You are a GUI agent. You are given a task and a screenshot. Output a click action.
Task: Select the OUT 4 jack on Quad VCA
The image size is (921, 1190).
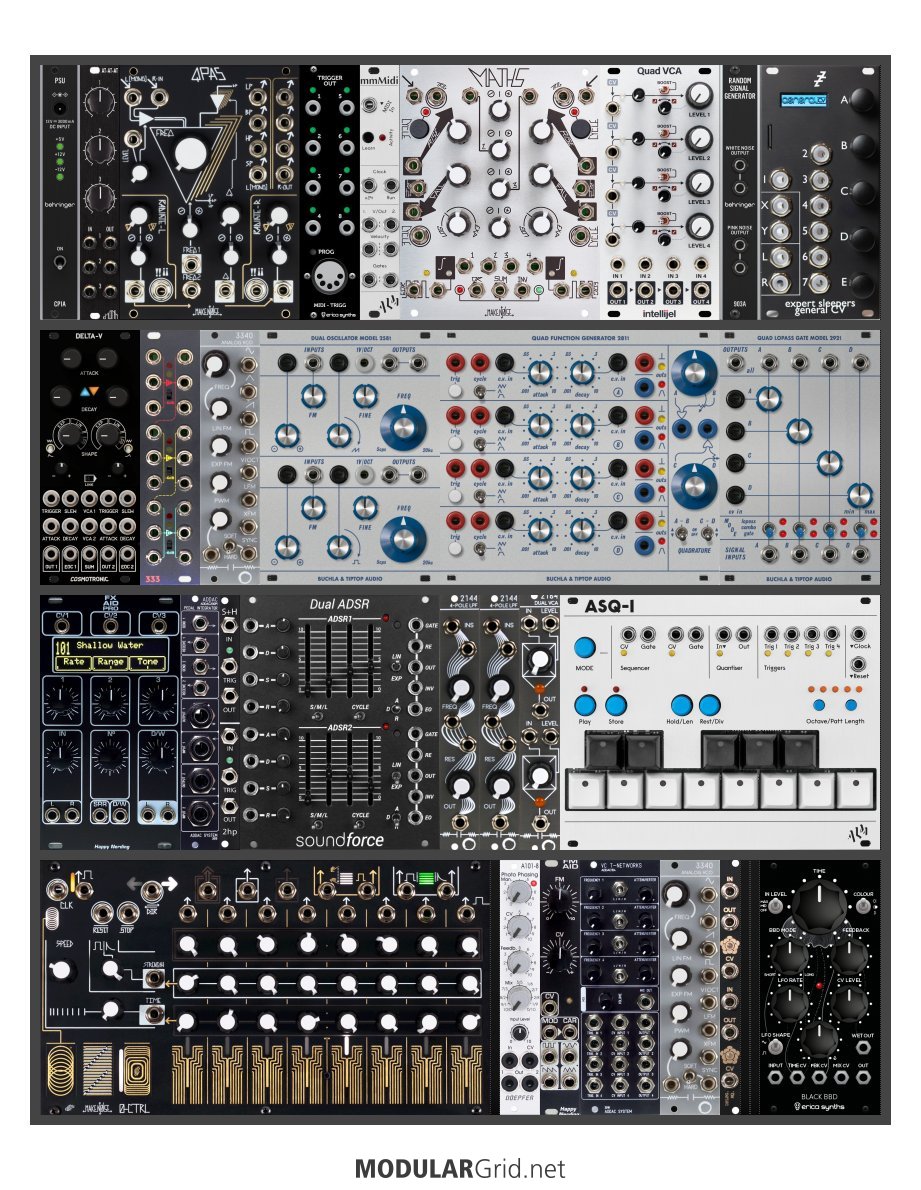700,289
